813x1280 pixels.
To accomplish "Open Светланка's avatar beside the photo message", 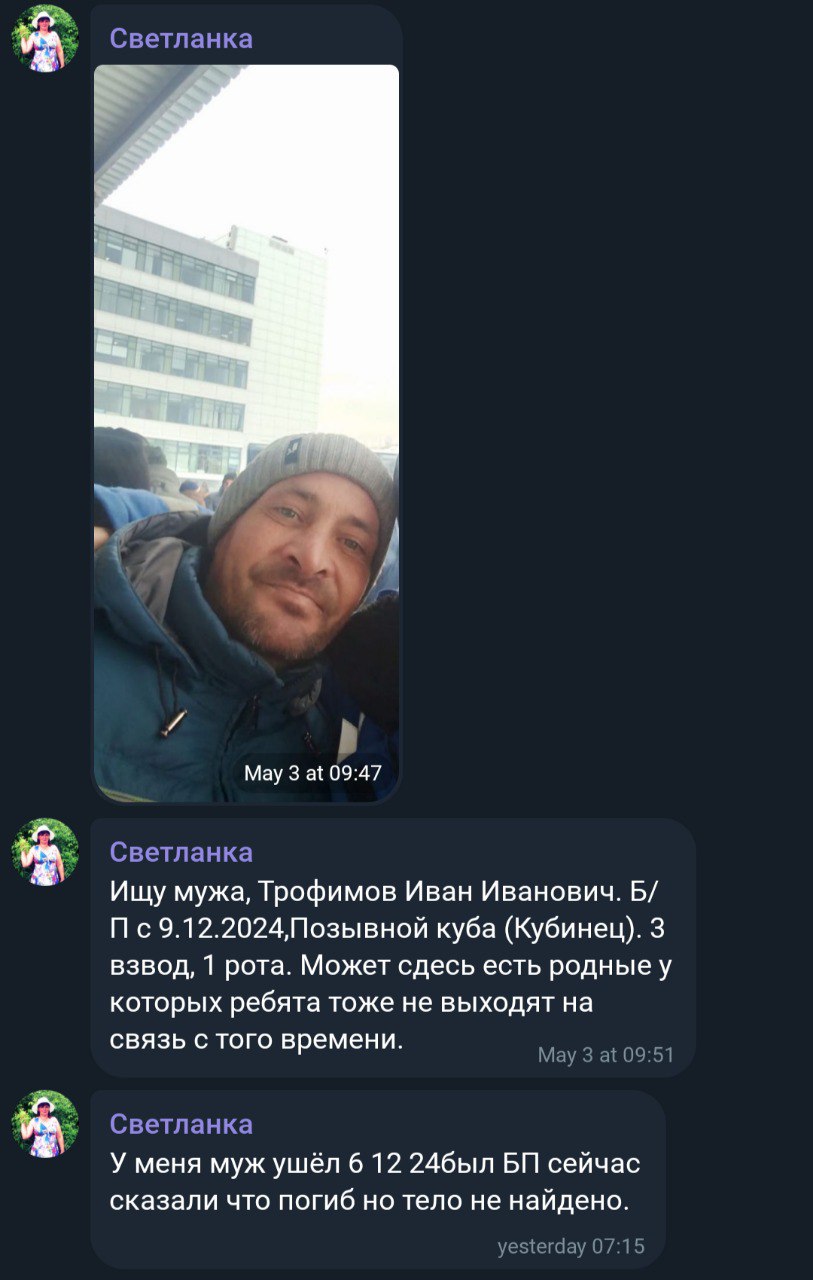I will tap(45, 38).
